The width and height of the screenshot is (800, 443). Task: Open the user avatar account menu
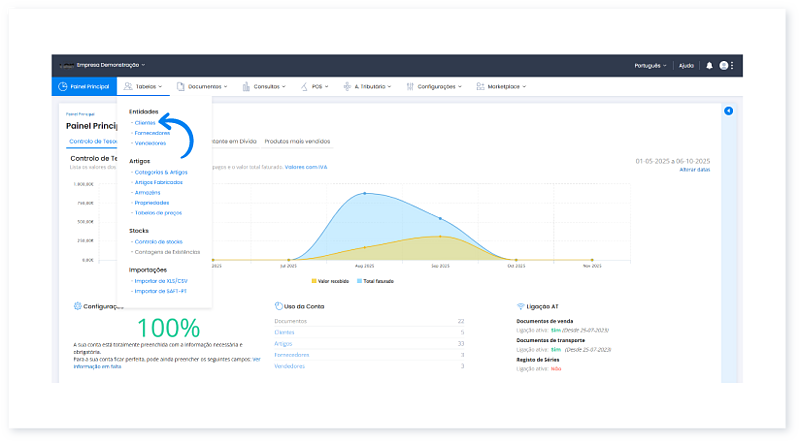pyautogui.click(x=724, y=65)
